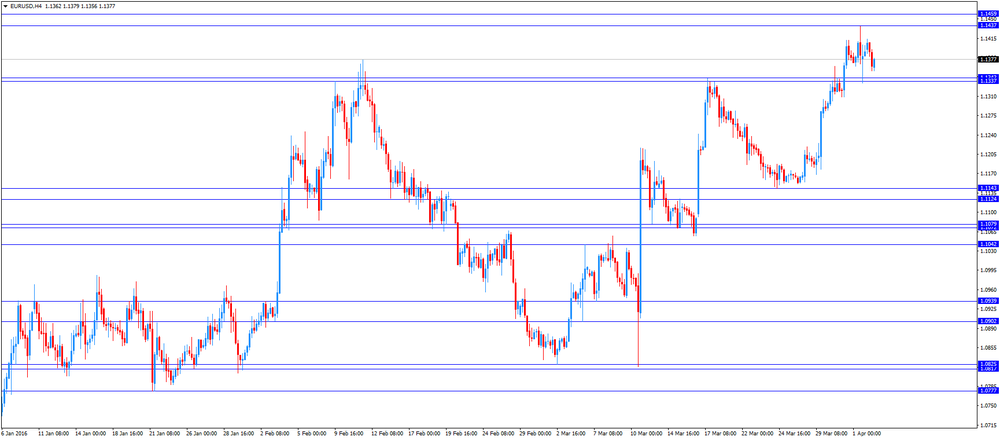1000x440 pixels.
Task: Click the 14 Mar 16:00 time label
Action: coord(684,434)
